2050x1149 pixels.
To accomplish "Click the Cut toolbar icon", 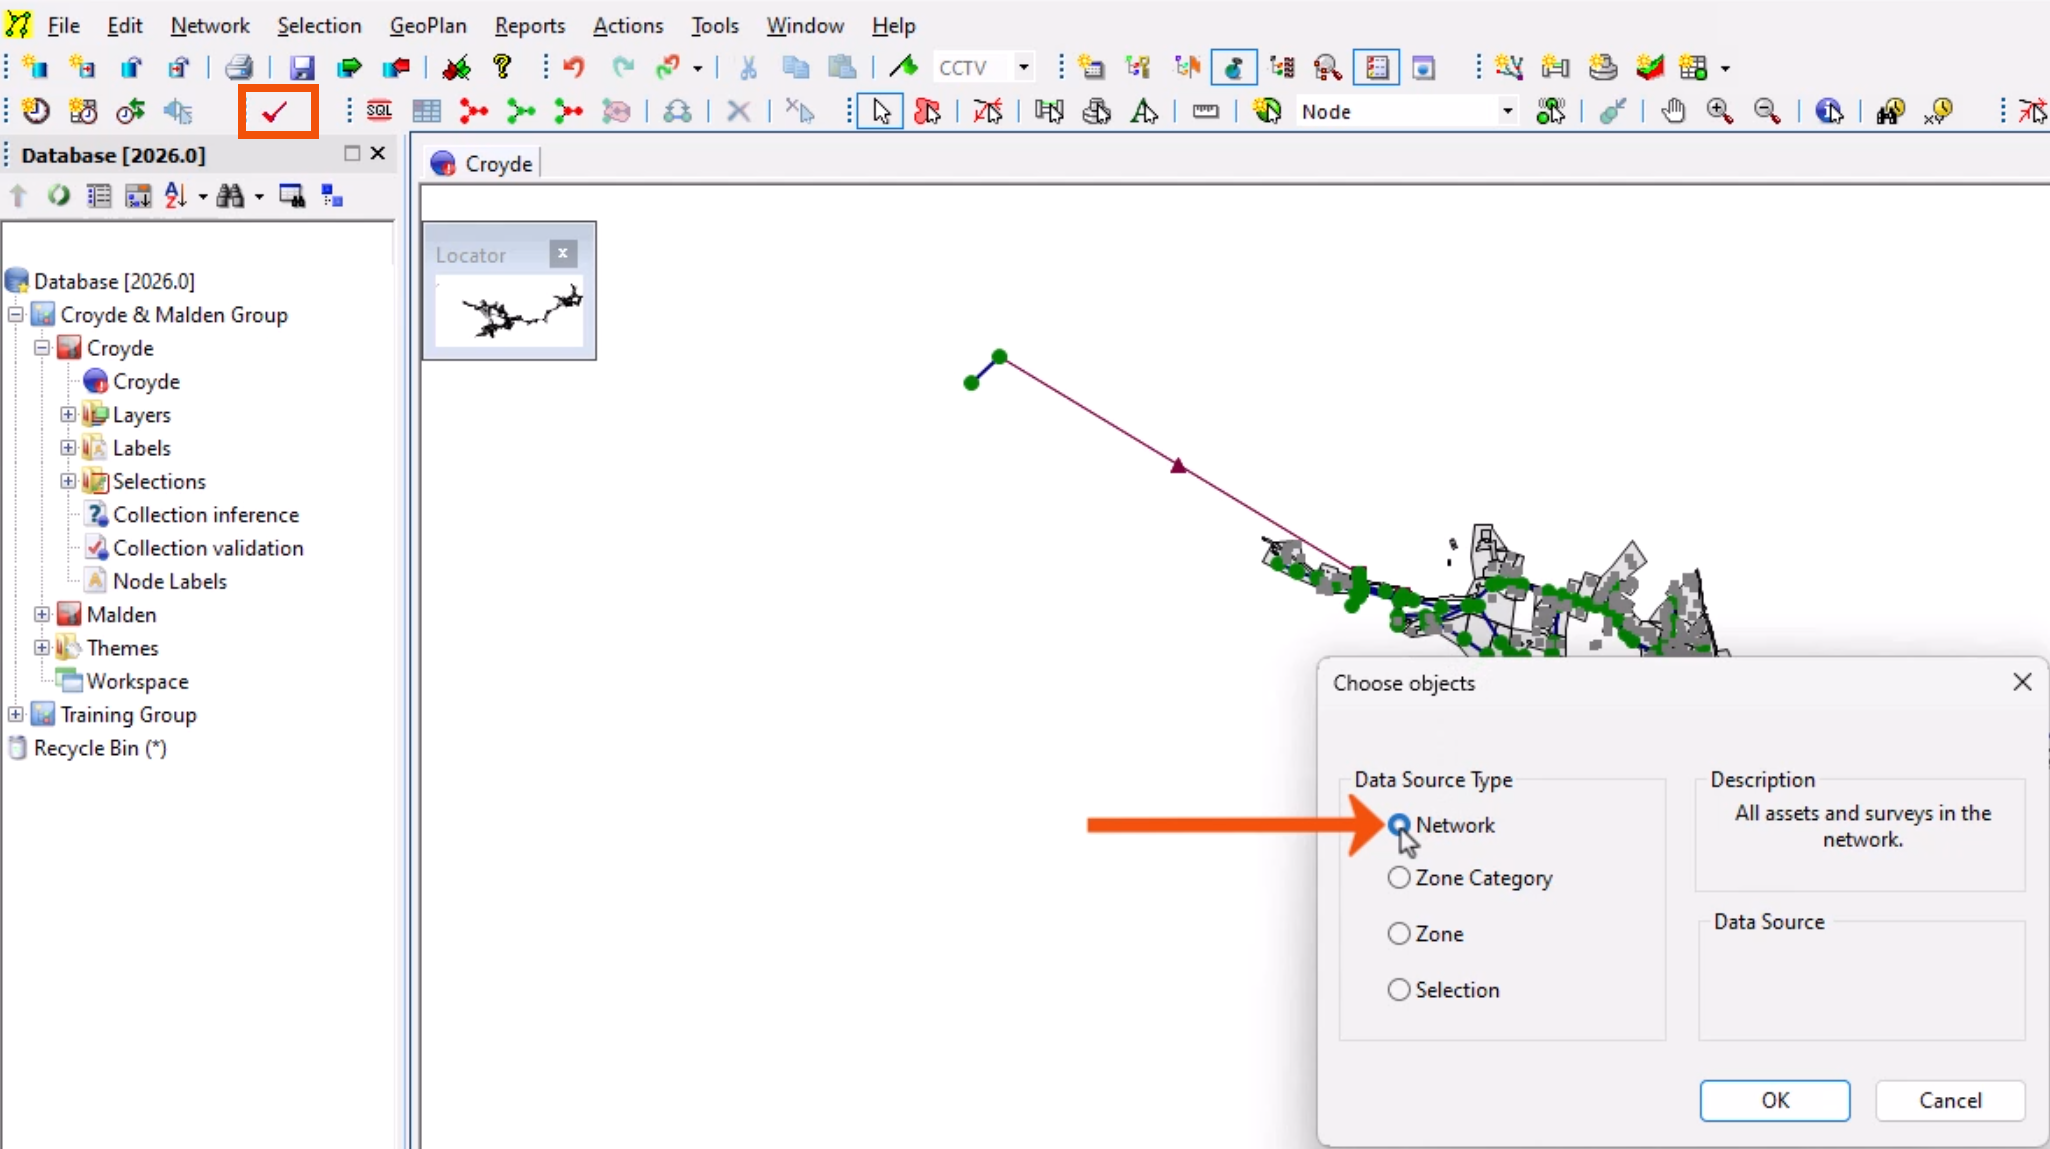I will 749,66.
